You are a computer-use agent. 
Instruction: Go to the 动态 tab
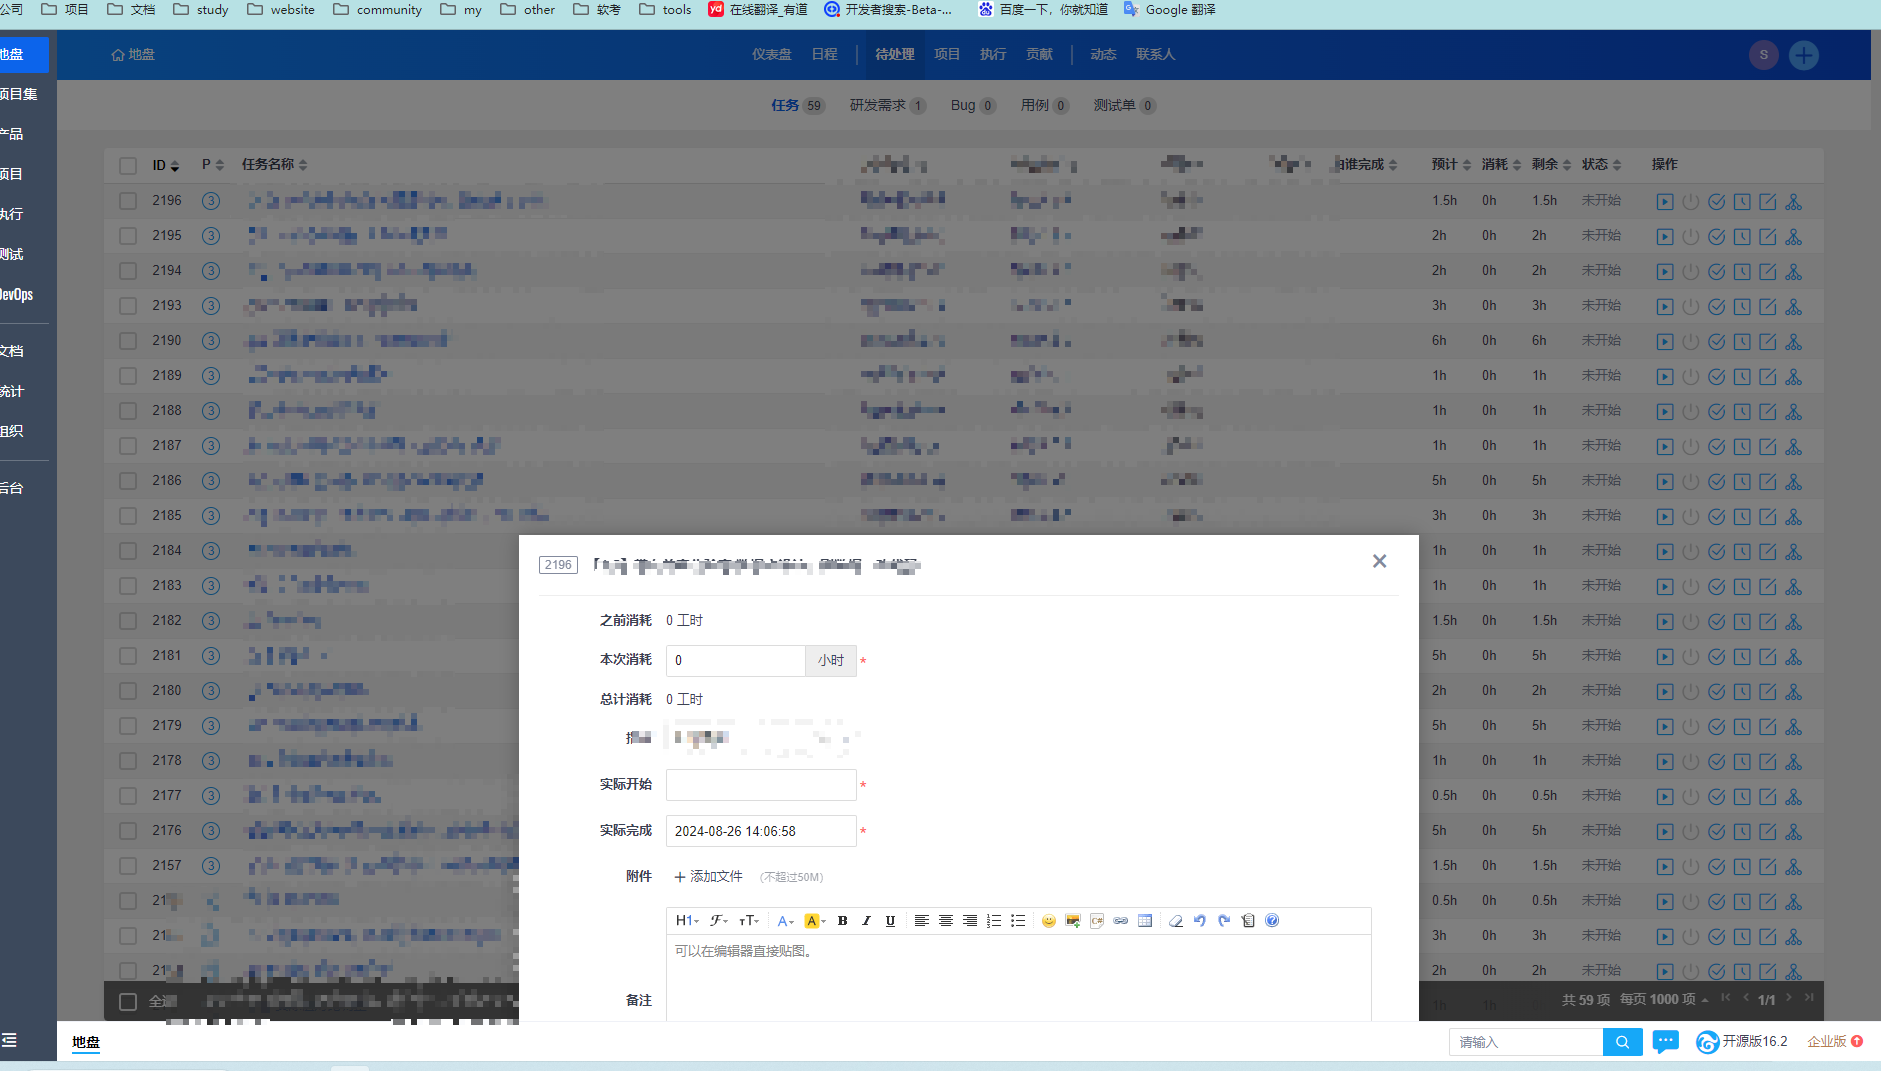coord(1103,54)
